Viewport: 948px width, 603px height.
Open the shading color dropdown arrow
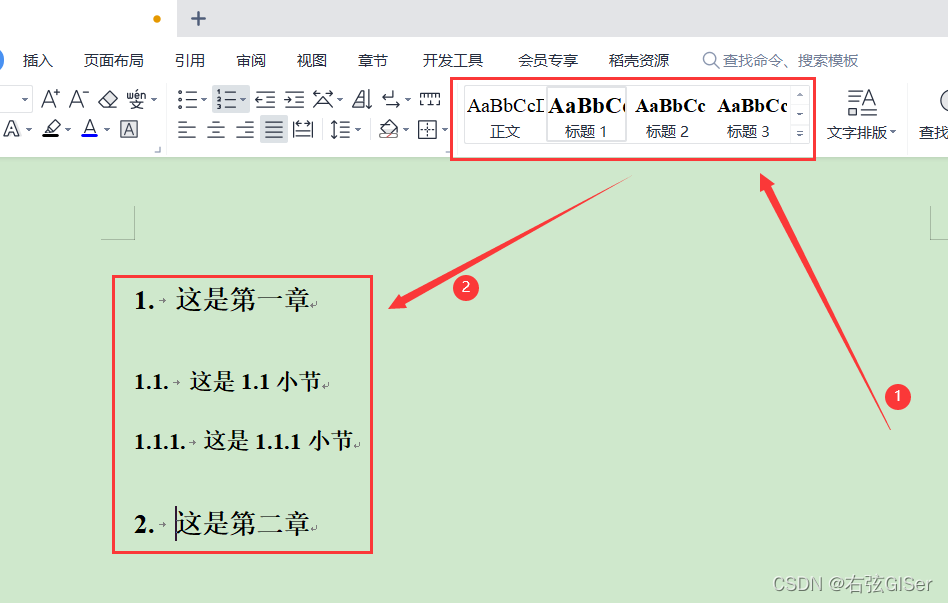click(x=406, y=129)
